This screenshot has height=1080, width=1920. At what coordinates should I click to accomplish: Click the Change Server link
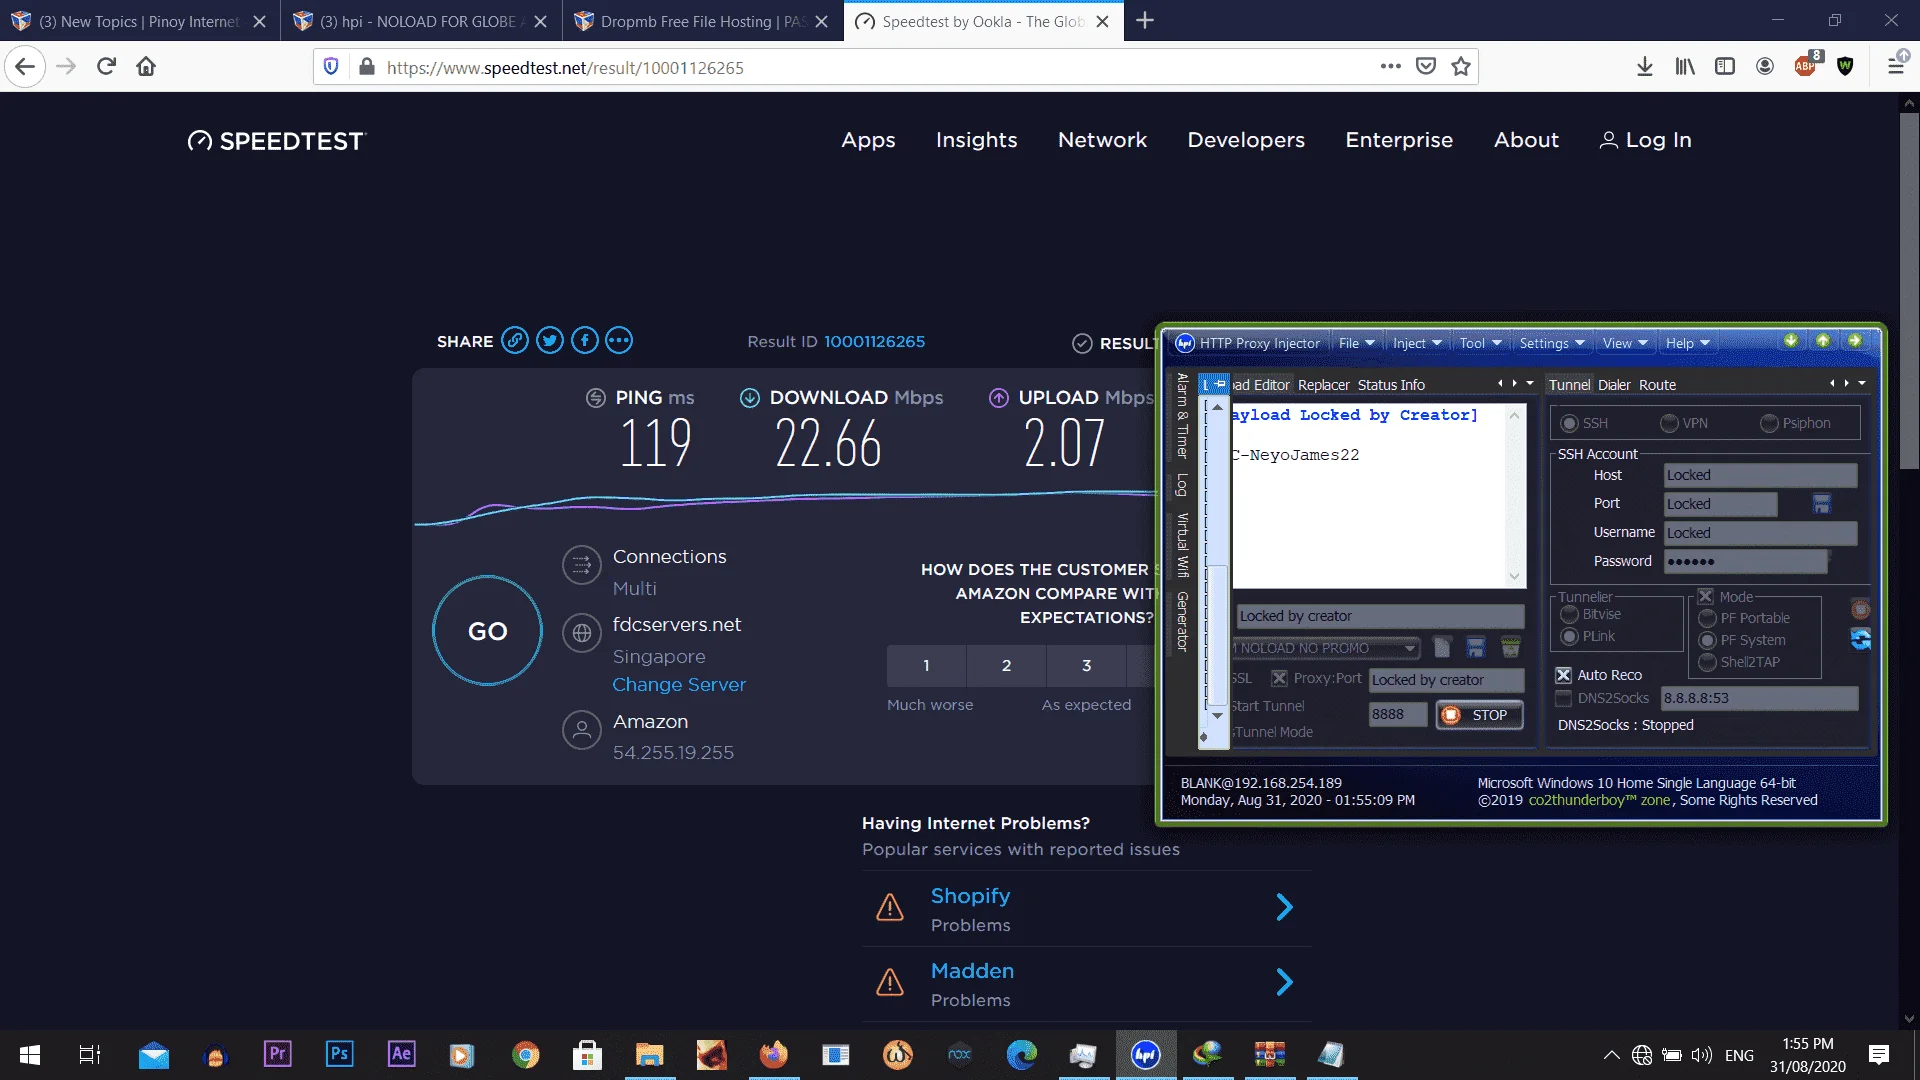click(x=679, y=685)
